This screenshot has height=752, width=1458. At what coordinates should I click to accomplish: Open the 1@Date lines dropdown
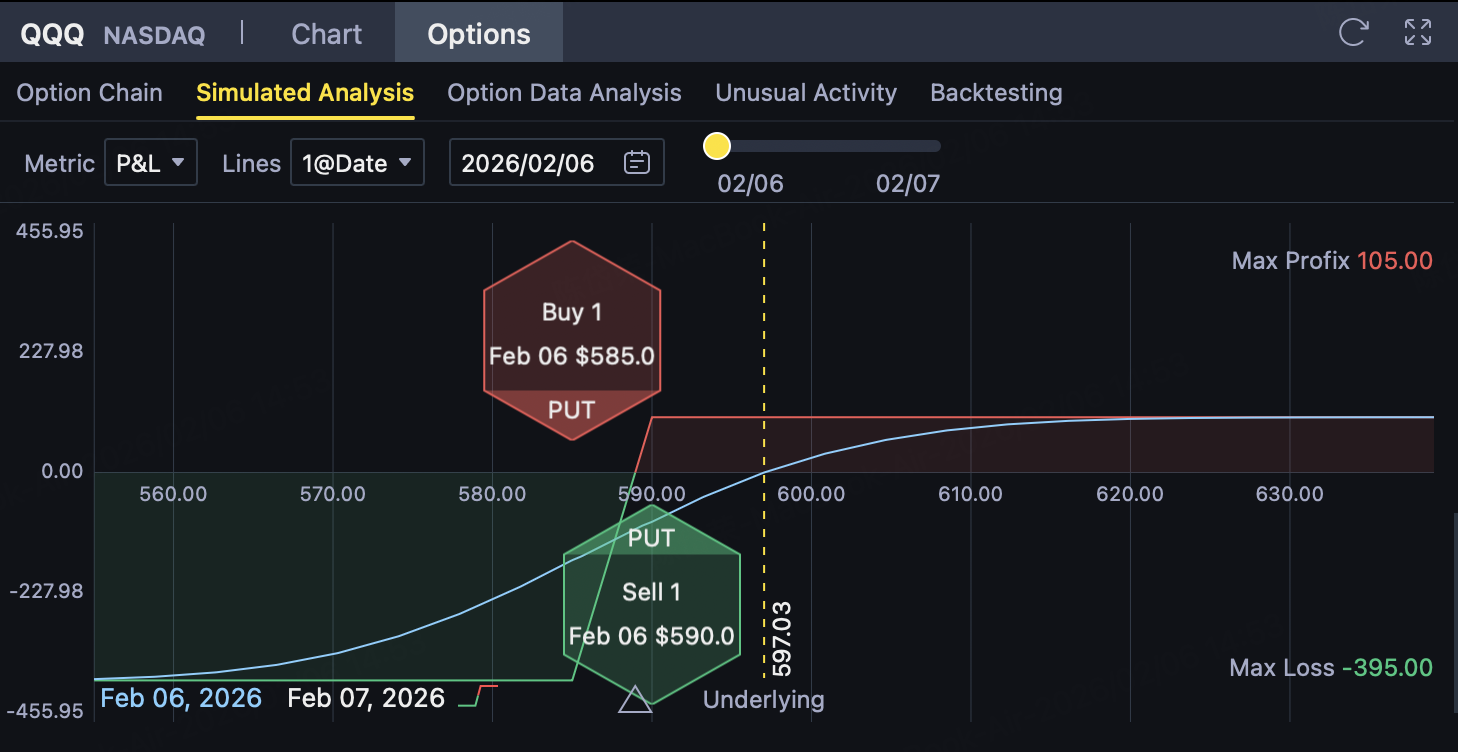357,163
